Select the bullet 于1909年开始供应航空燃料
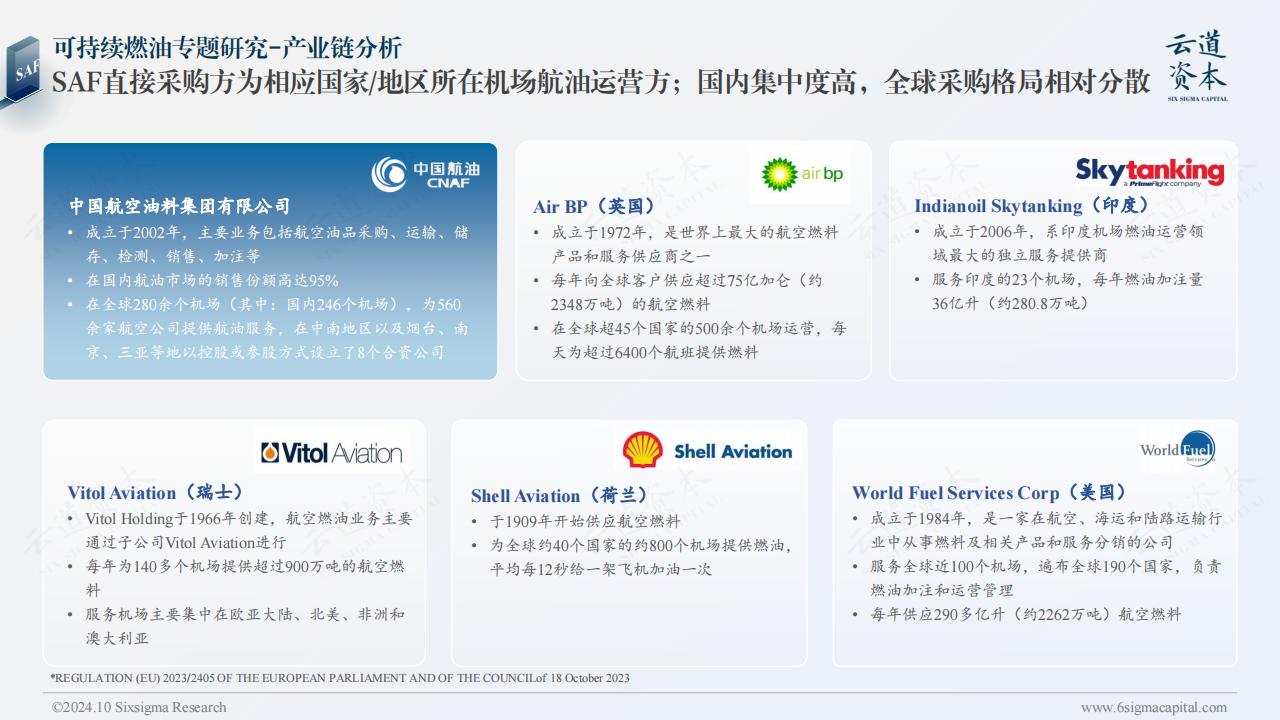 pos(576,521)
